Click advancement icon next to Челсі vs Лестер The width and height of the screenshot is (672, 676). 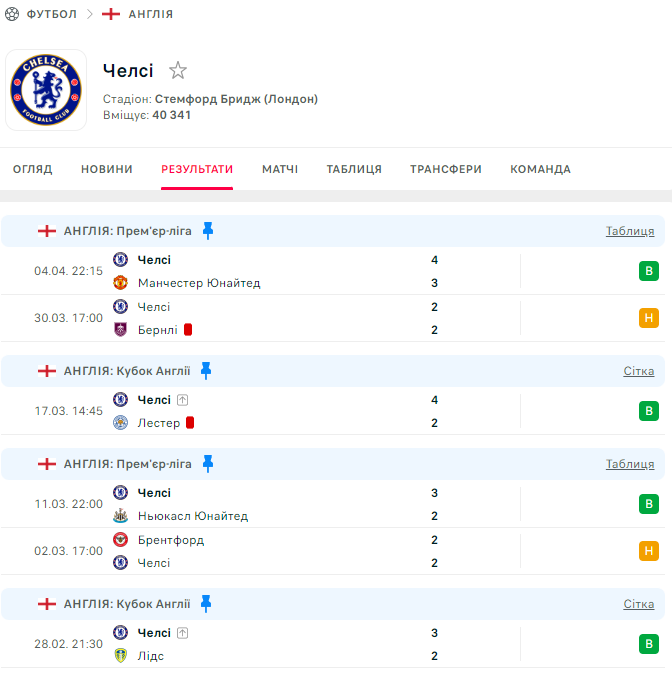tap(183, 400)
